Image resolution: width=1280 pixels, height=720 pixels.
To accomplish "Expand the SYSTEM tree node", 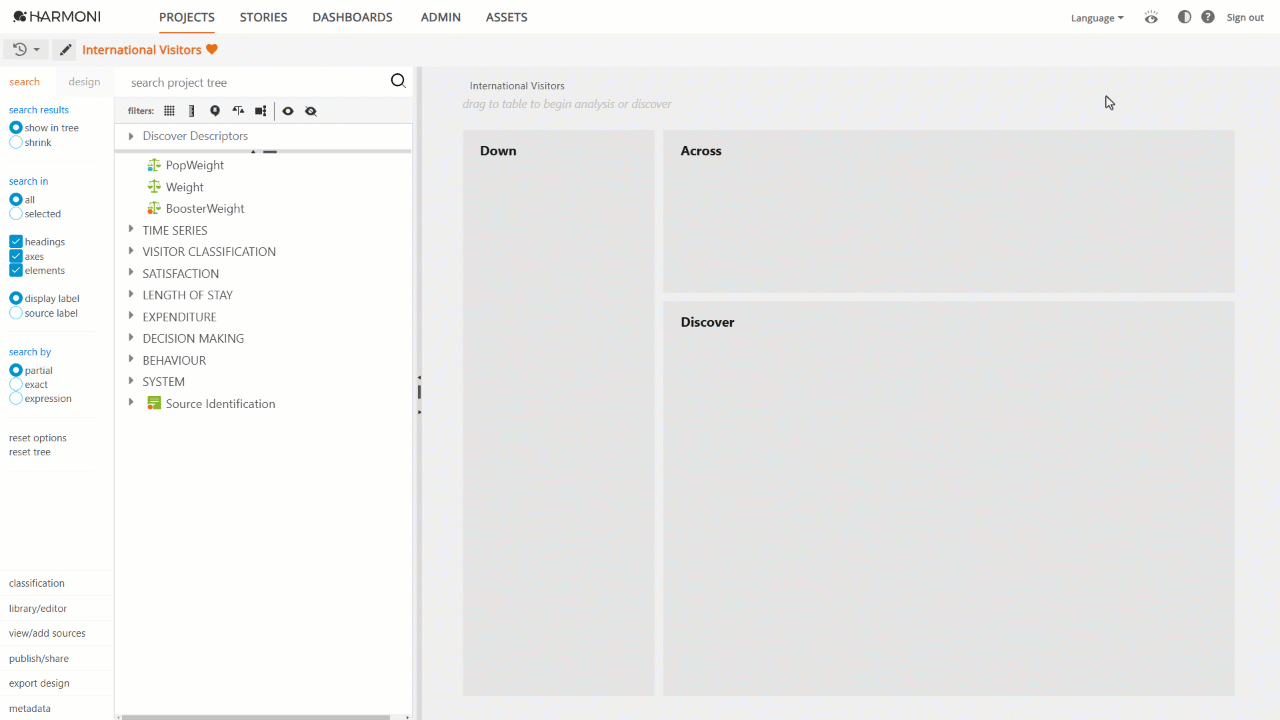I will point(131,381).
